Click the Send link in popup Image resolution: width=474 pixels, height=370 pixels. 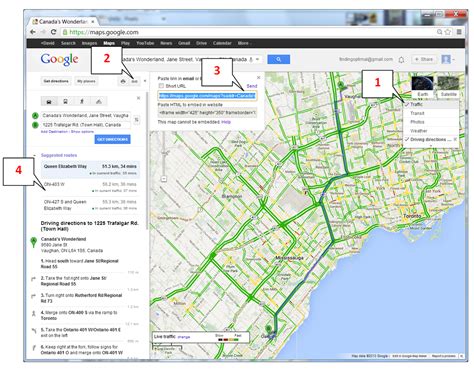[252, 86]
